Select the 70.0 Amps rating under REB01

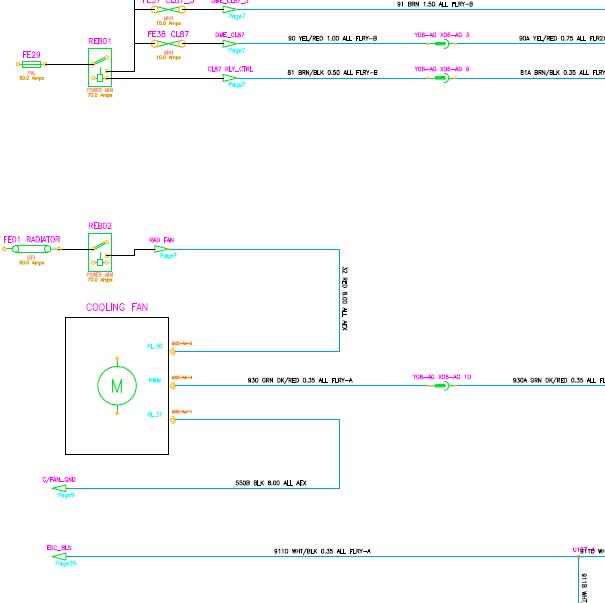tap(100, 95)
